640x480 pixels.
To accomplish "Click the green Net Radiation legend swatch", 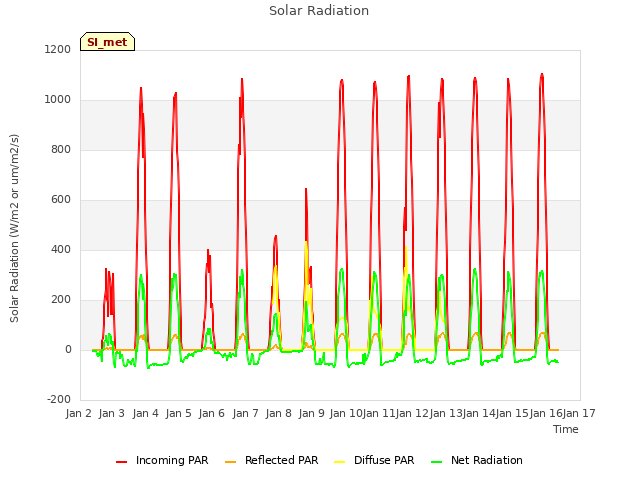I will 436,462.
